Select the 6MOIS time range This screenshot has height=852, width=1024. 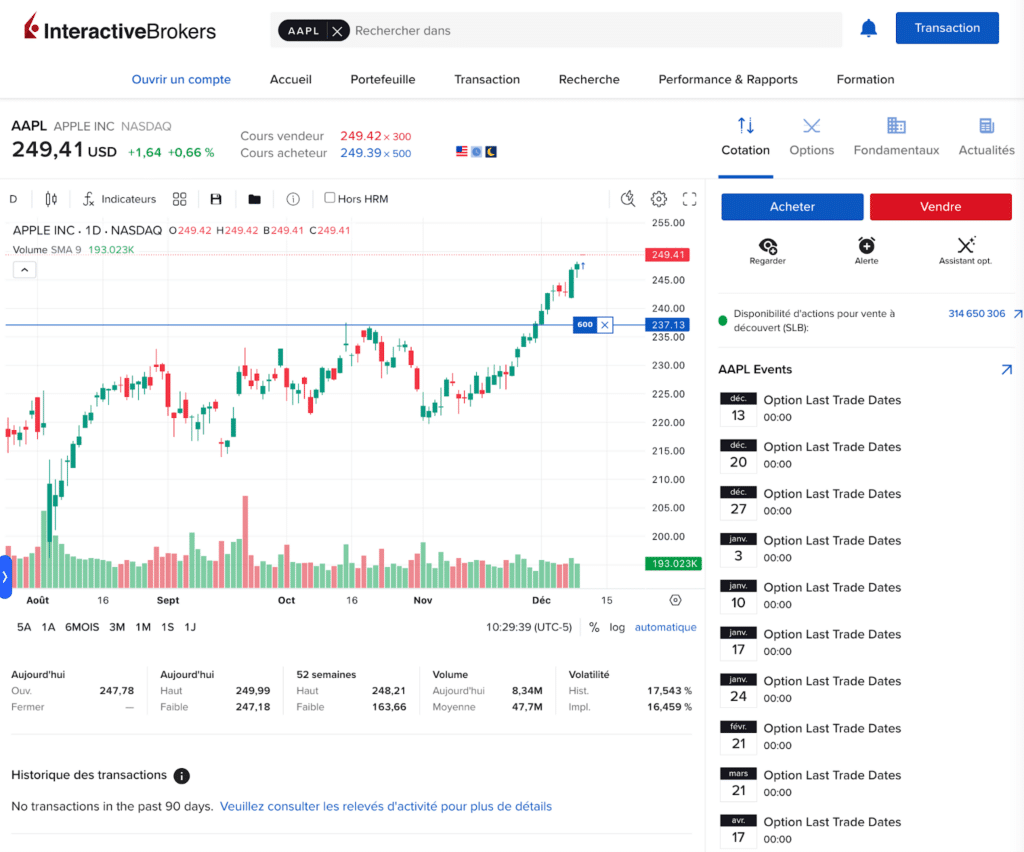[82, 627]
